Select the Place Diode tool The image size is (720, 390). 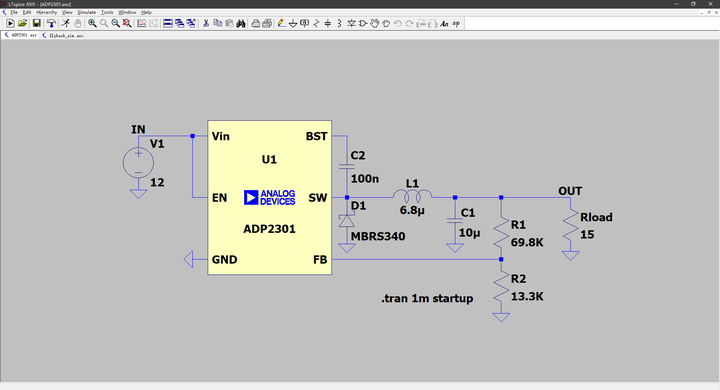(351, 23)
